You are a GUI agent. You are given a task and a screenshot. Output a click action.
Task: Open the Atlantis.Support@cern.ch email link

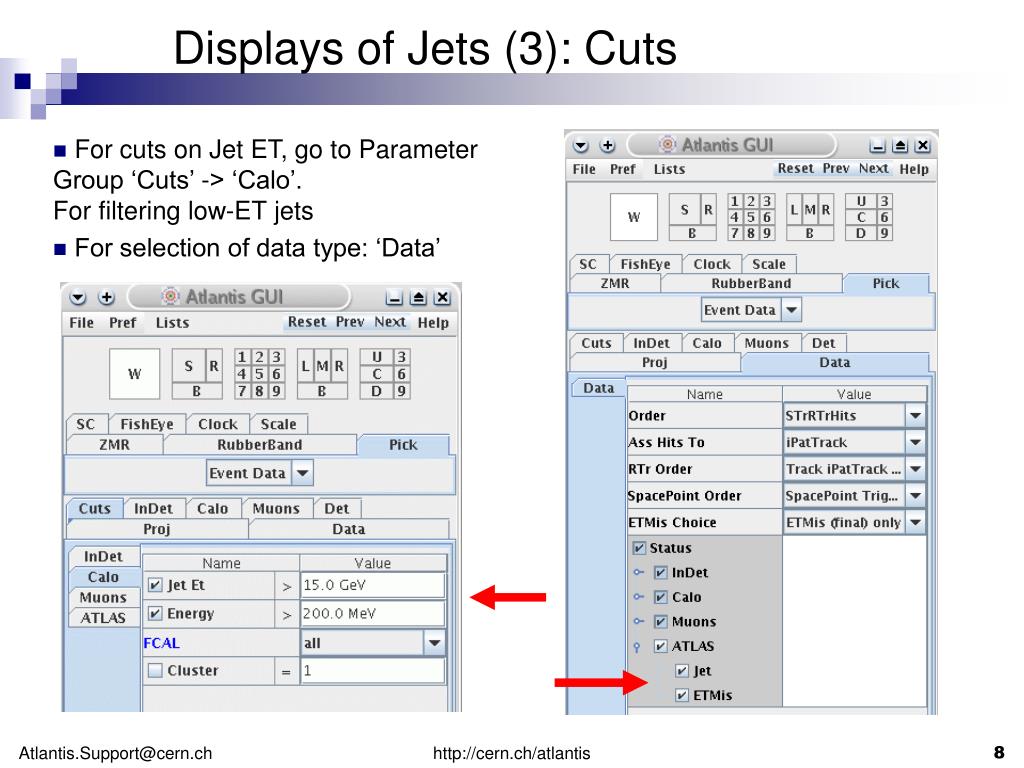pyautogui.click(x=116, y=753)
